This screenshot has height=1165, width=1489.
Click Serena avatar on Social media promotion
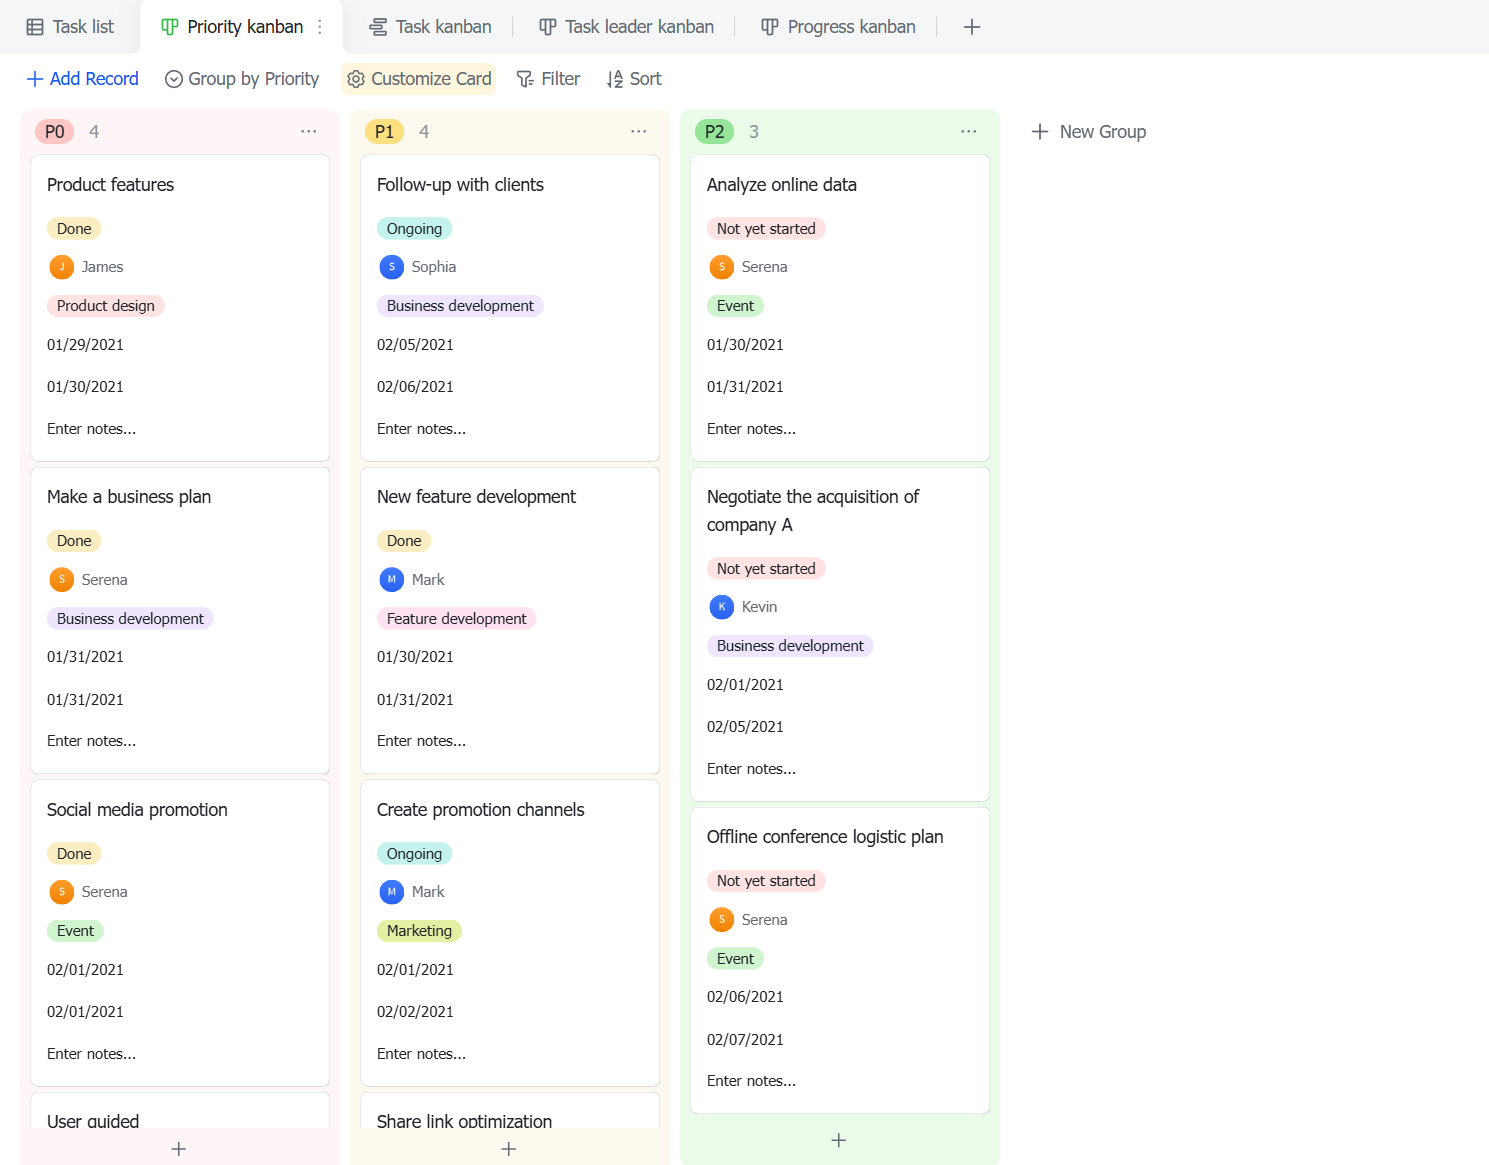[62, 892]
